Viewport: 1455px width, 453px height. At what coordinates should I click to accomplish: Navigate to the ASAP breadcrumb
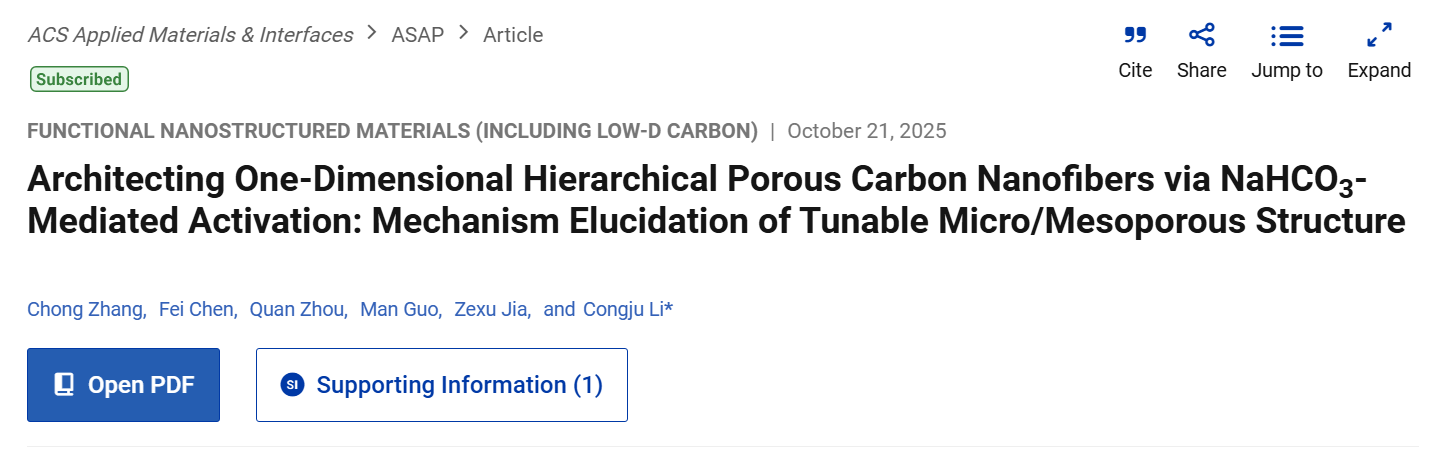[417, 35]
